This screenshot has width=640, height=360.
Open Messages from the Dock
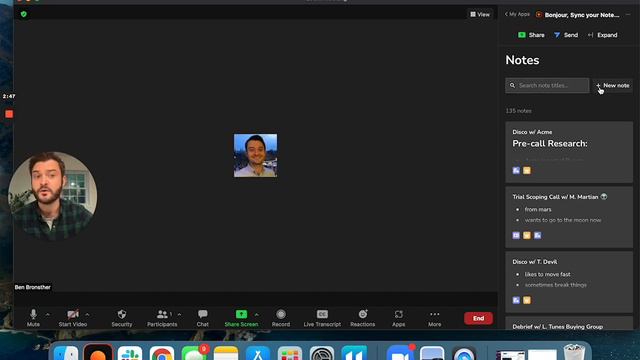[x=194, y=353]
